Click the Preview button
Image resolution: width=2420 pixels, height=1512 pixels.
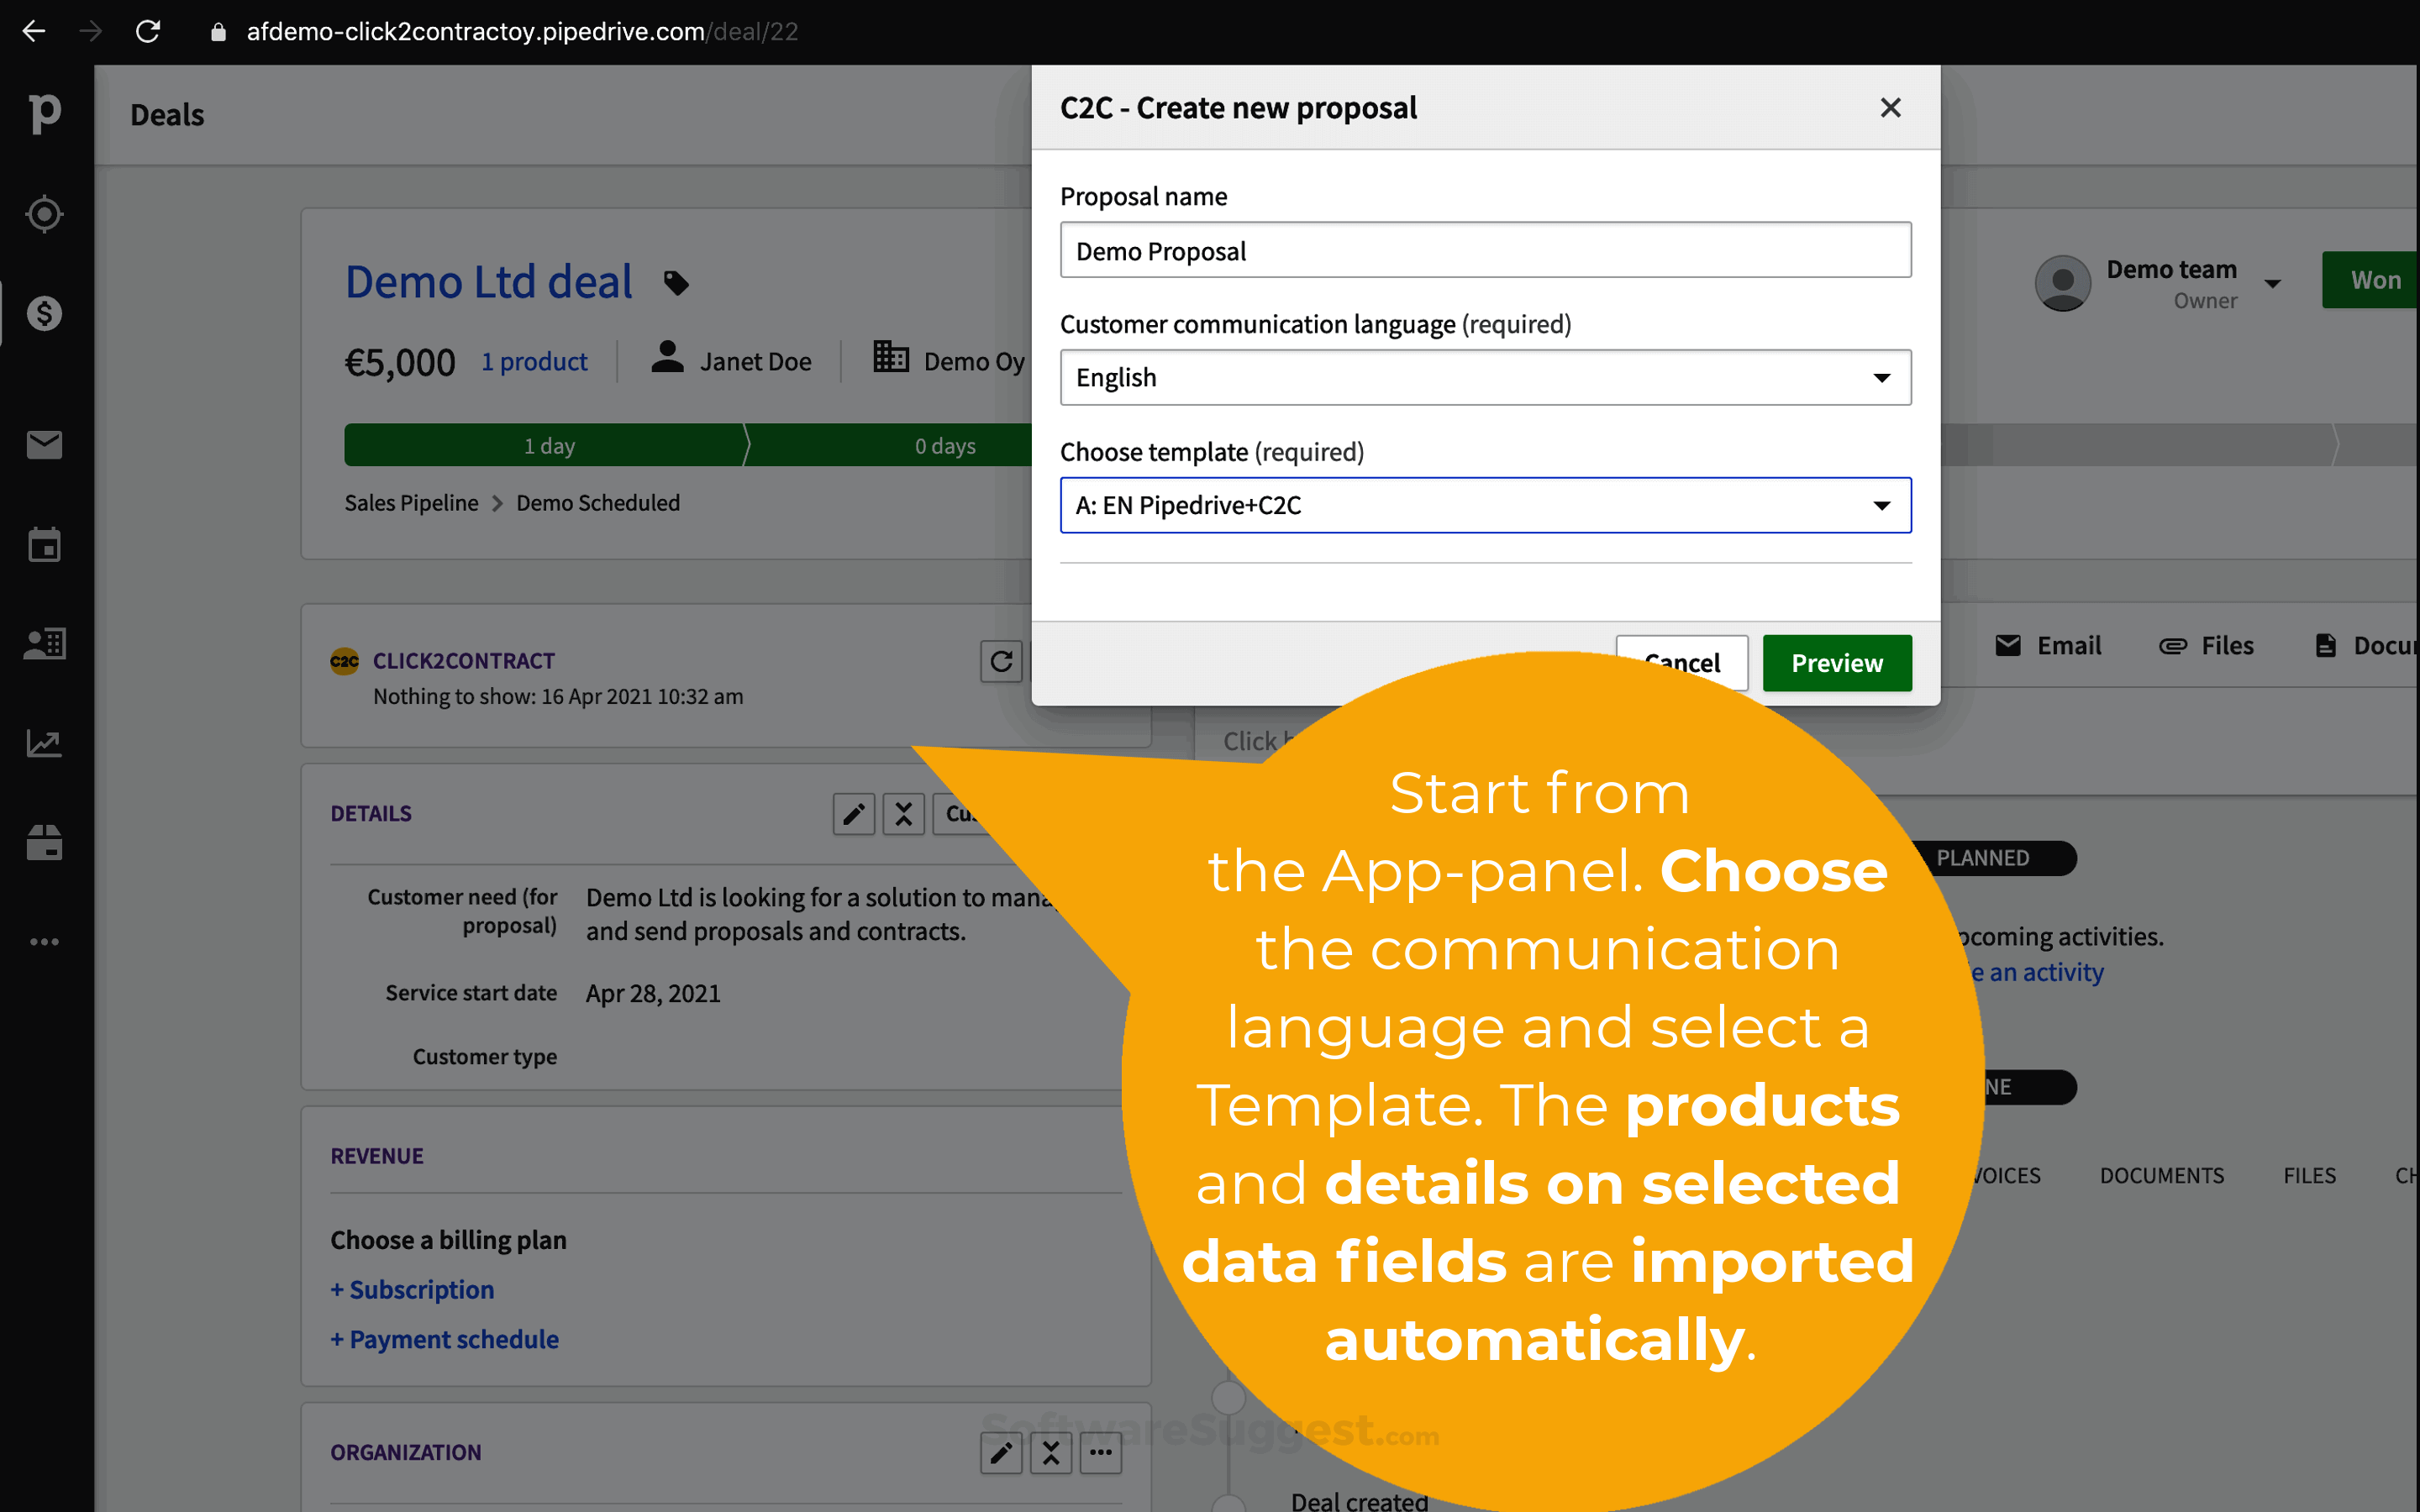[x=1836, y=663]
